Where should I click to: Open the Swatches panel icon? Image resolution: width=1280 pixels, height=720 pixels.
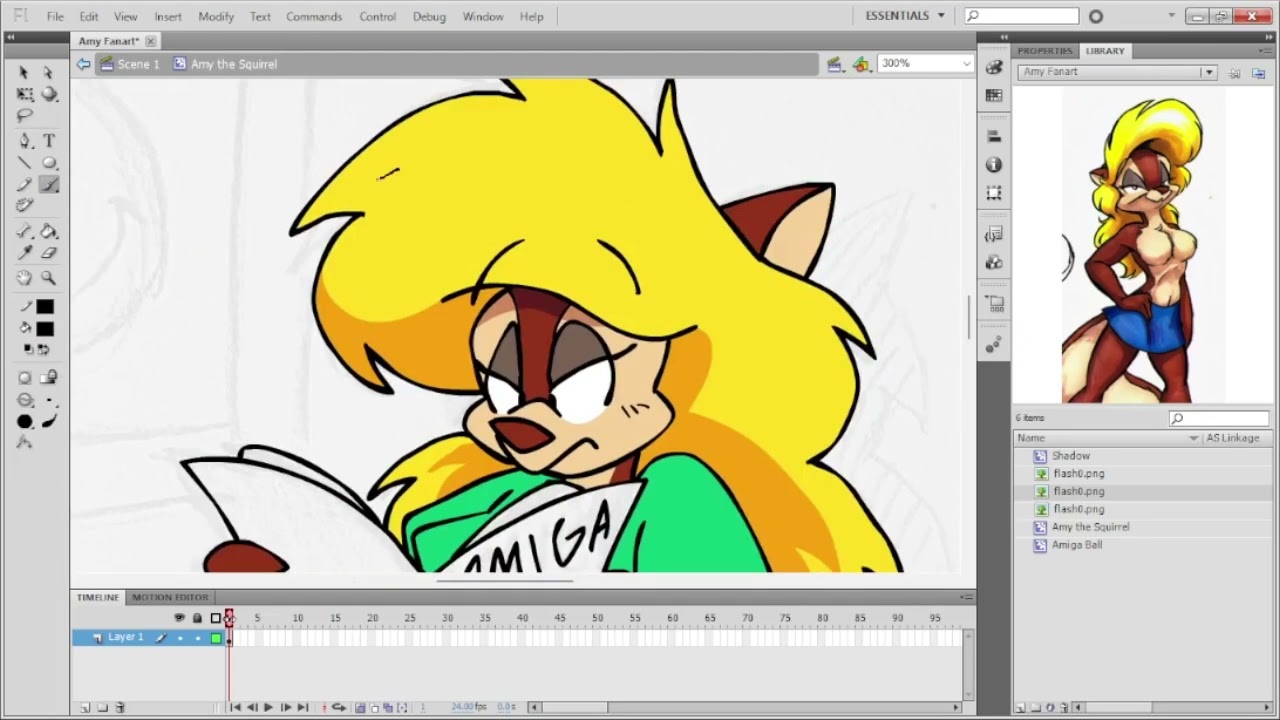(993, 95)
